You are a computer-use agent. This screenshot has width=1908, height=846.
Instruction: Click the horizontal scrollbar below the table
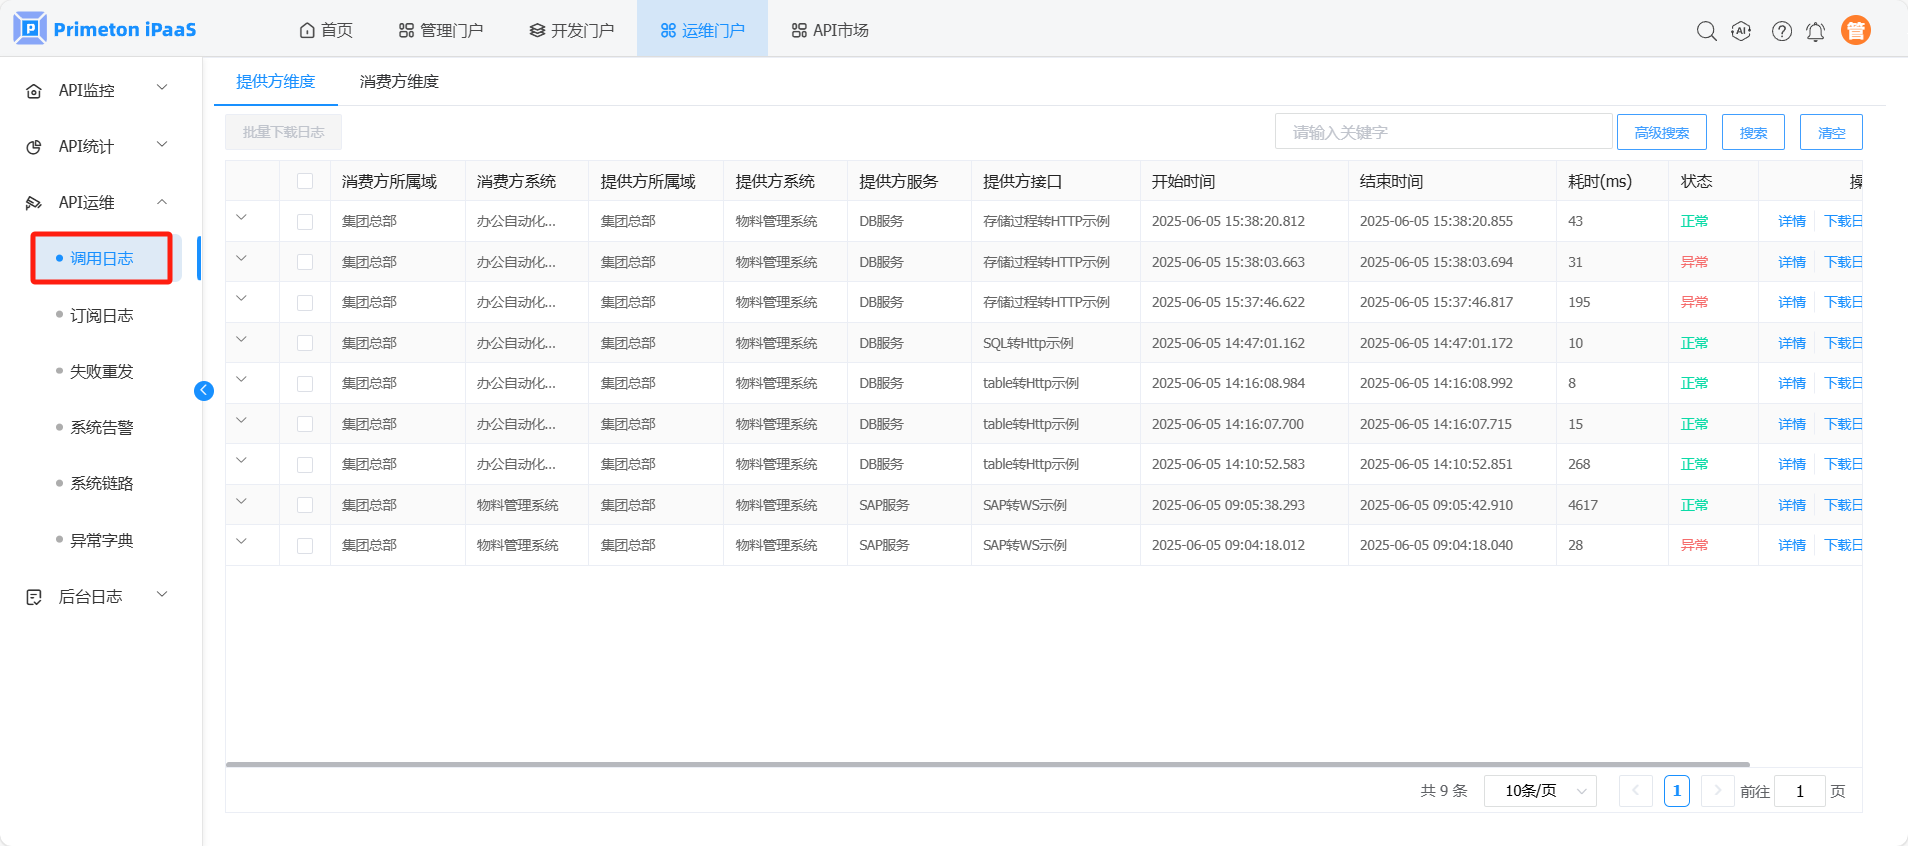point(987,765)
